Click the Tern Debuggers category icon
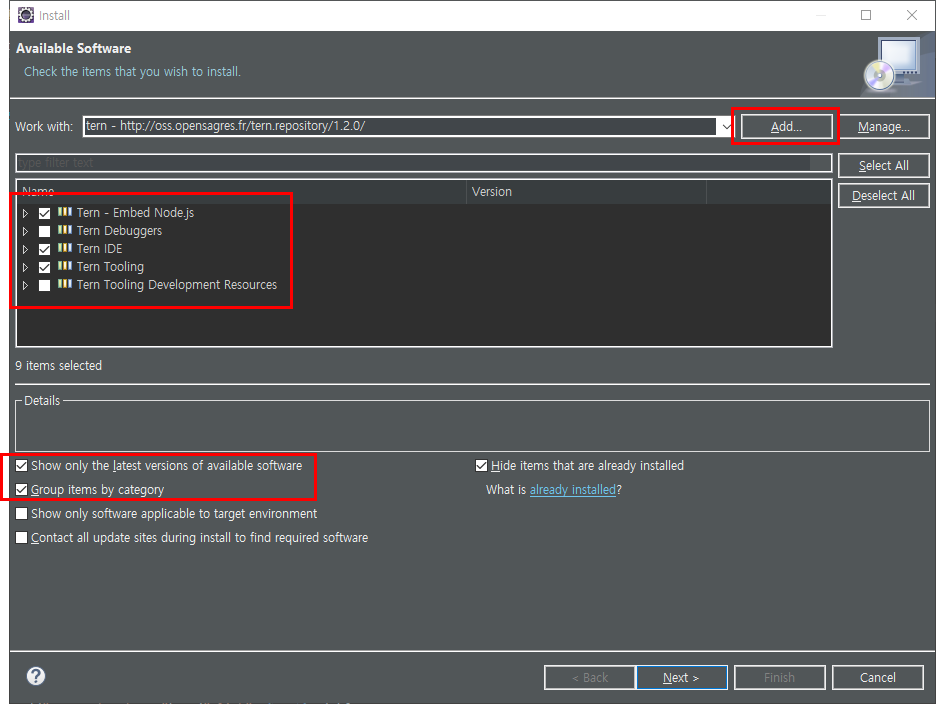 pyautogui.click(x=64, y=230)
